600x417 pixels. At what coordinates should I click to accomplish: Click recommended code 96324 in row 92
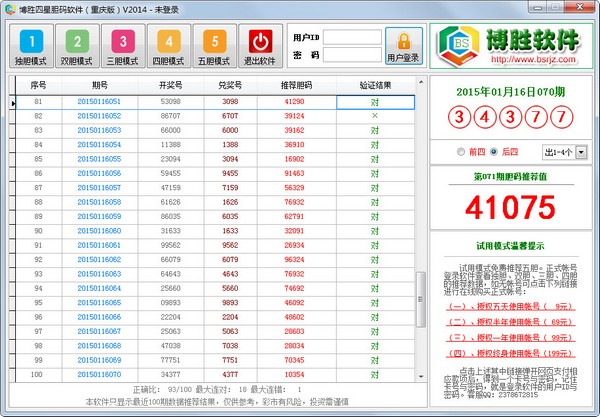coord(294,260)
